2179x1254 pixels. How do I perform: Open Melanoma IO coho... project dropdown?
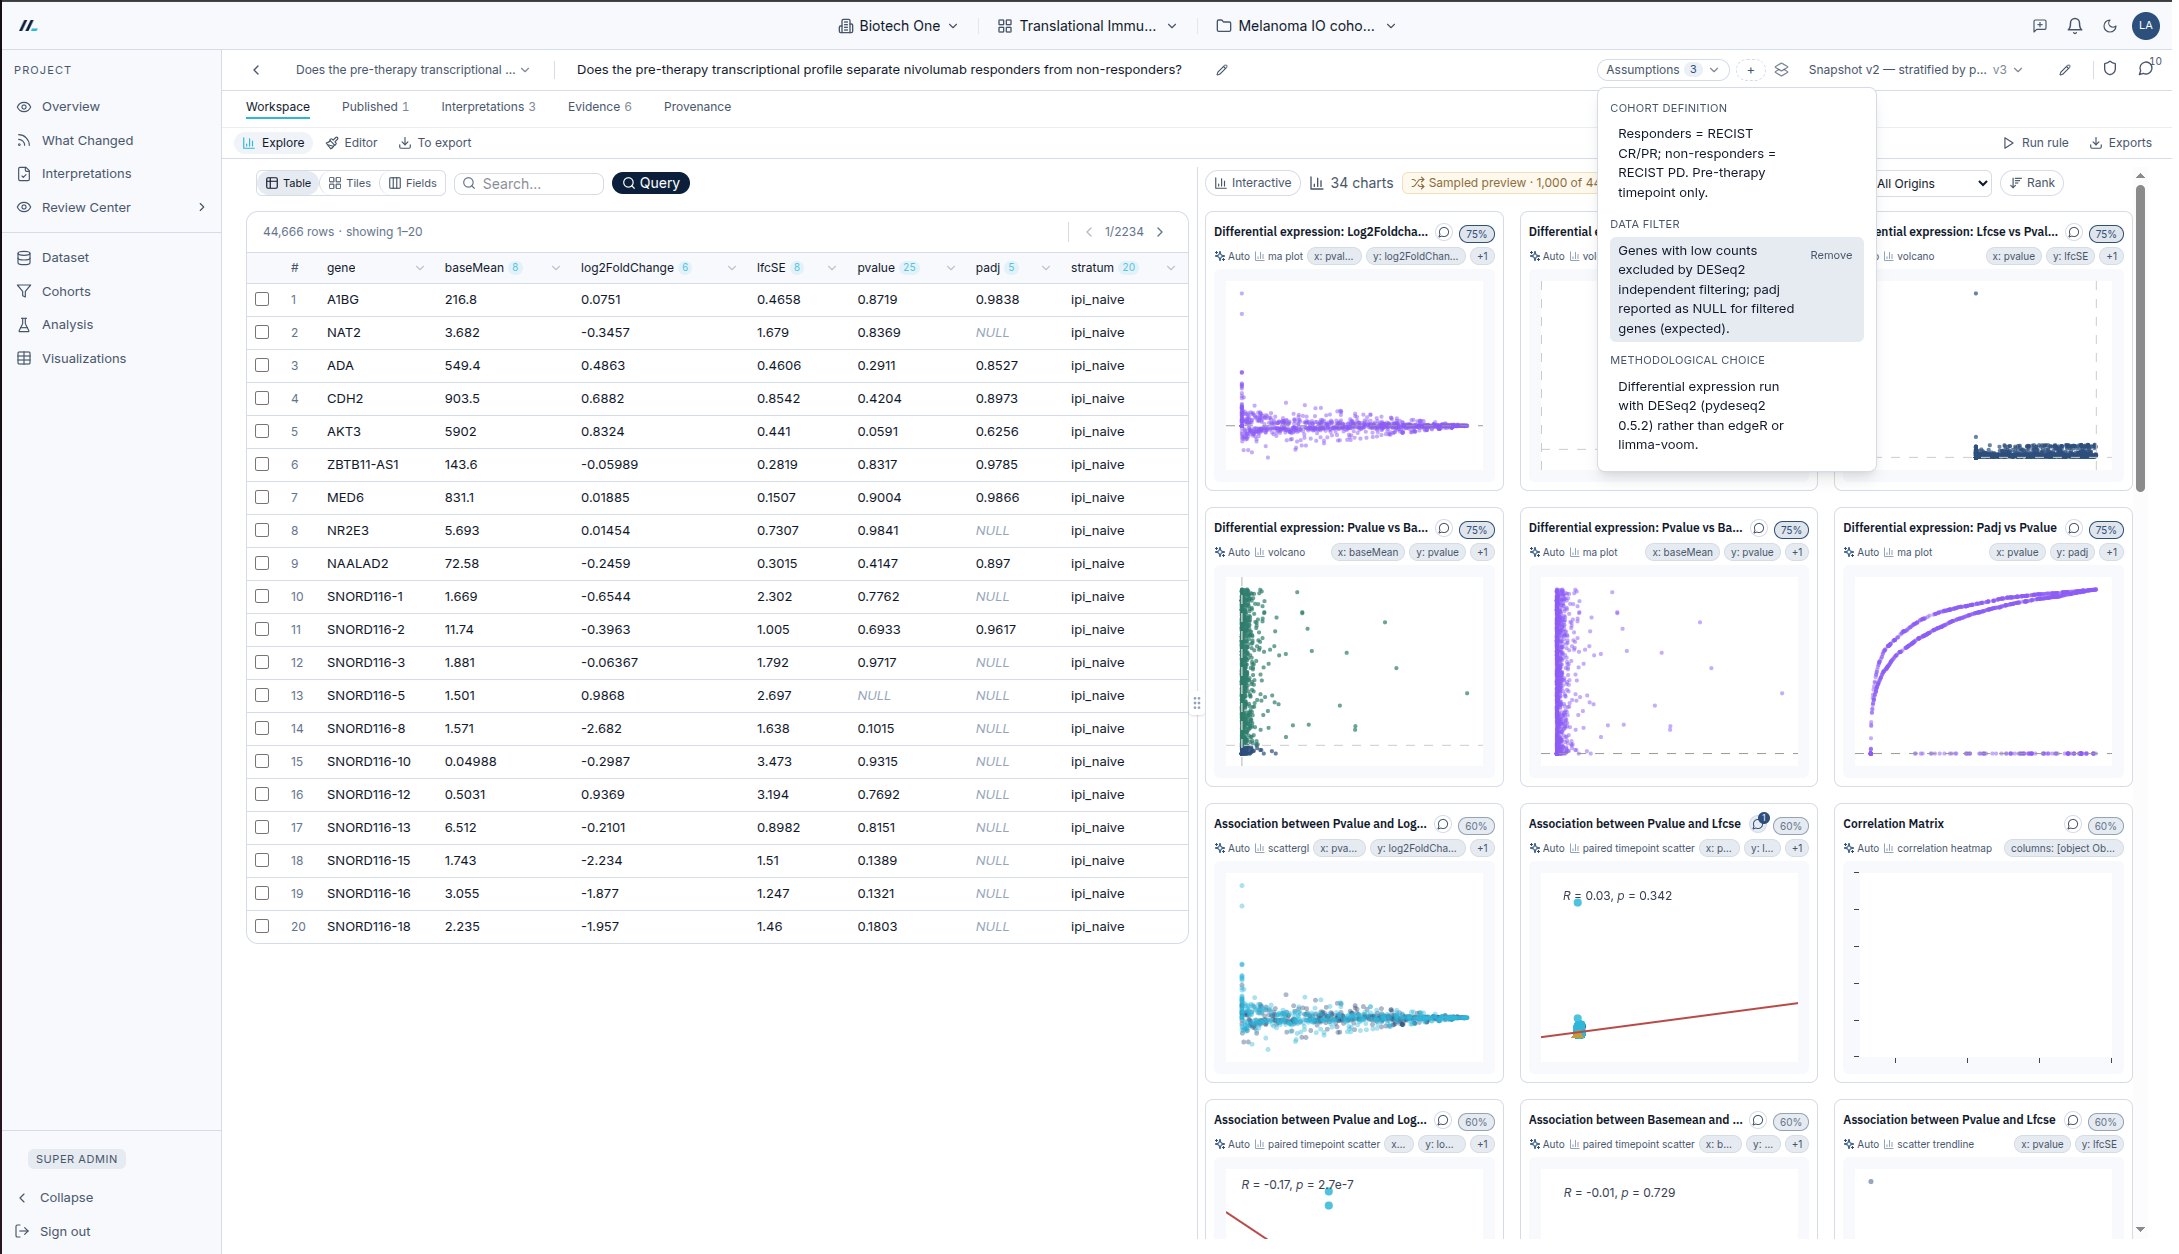point(1306,26)
